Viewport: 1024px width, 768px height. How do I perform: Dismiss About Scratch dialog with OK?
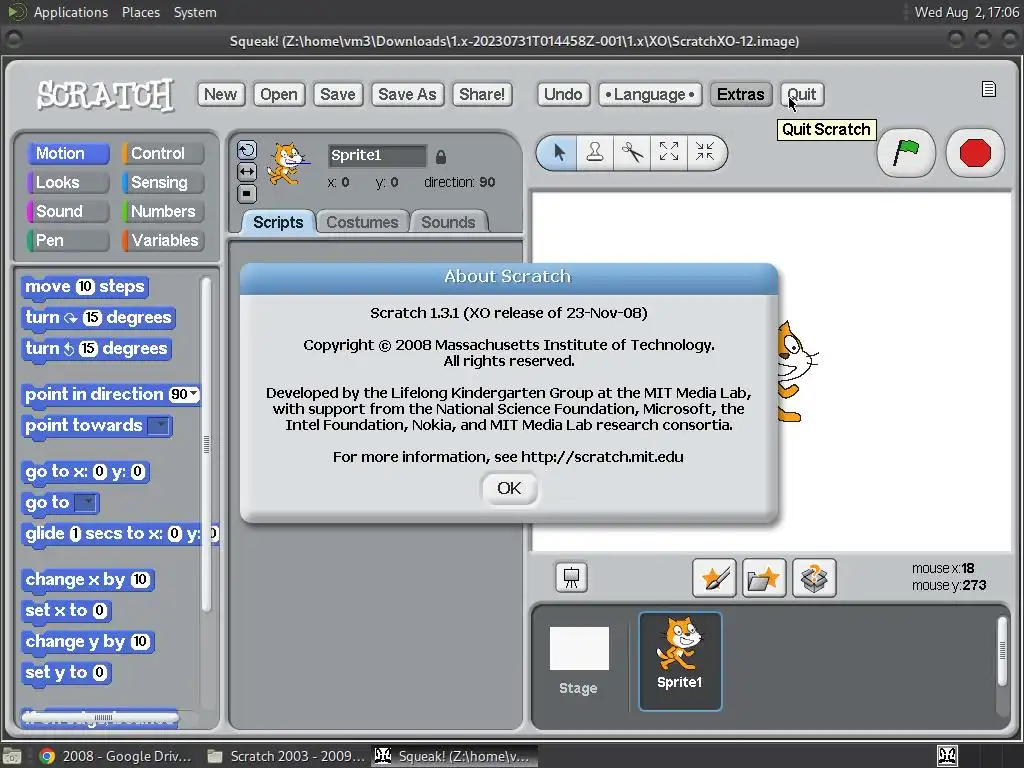click(x=509, y=488)
